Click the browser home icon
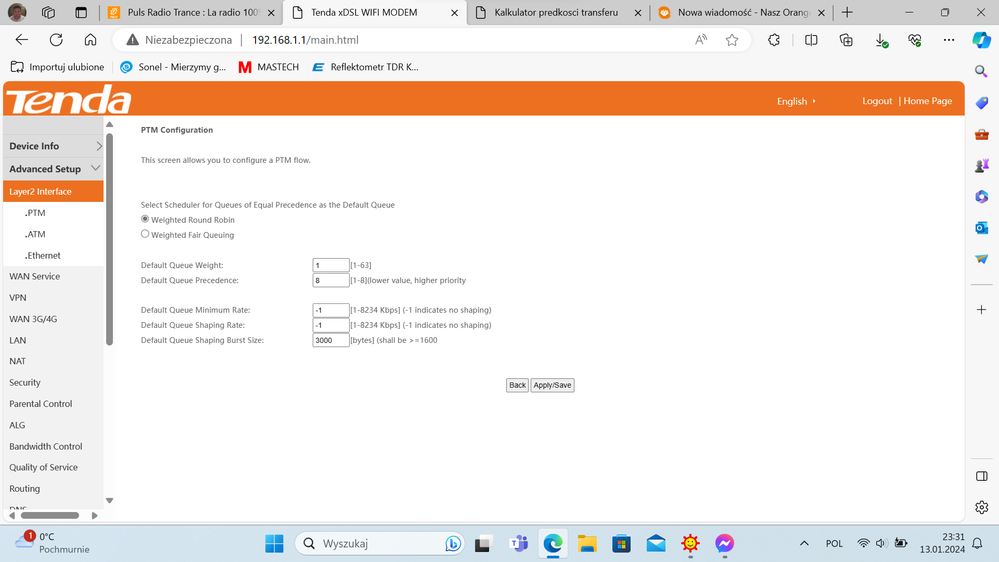Image resolution: width=999 pixels, height=562 pixels. click(90, 40)
